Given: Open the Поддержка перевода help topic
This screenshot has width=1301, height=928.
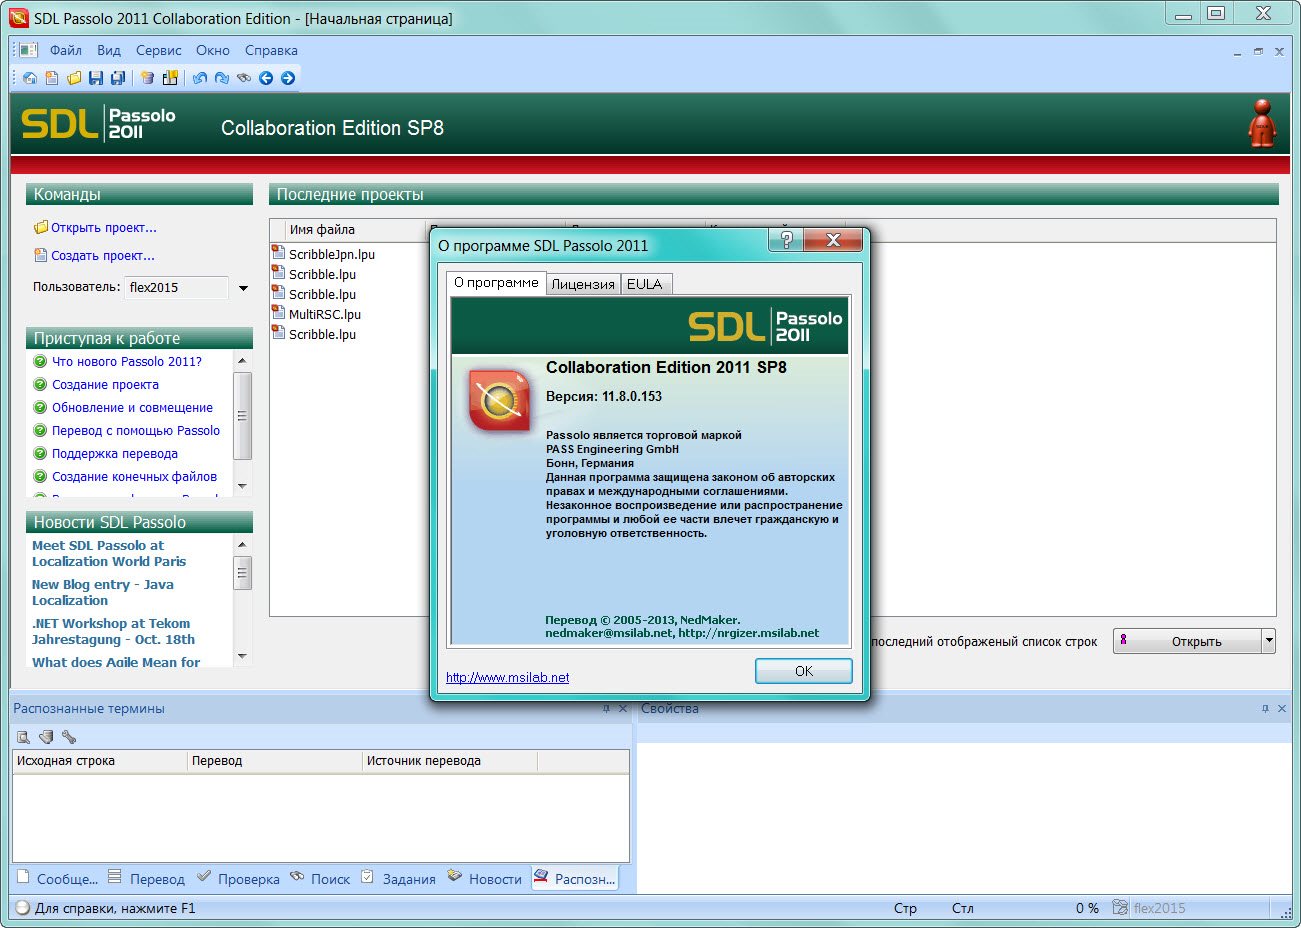Looking at the screenshot, I should 115,453.
